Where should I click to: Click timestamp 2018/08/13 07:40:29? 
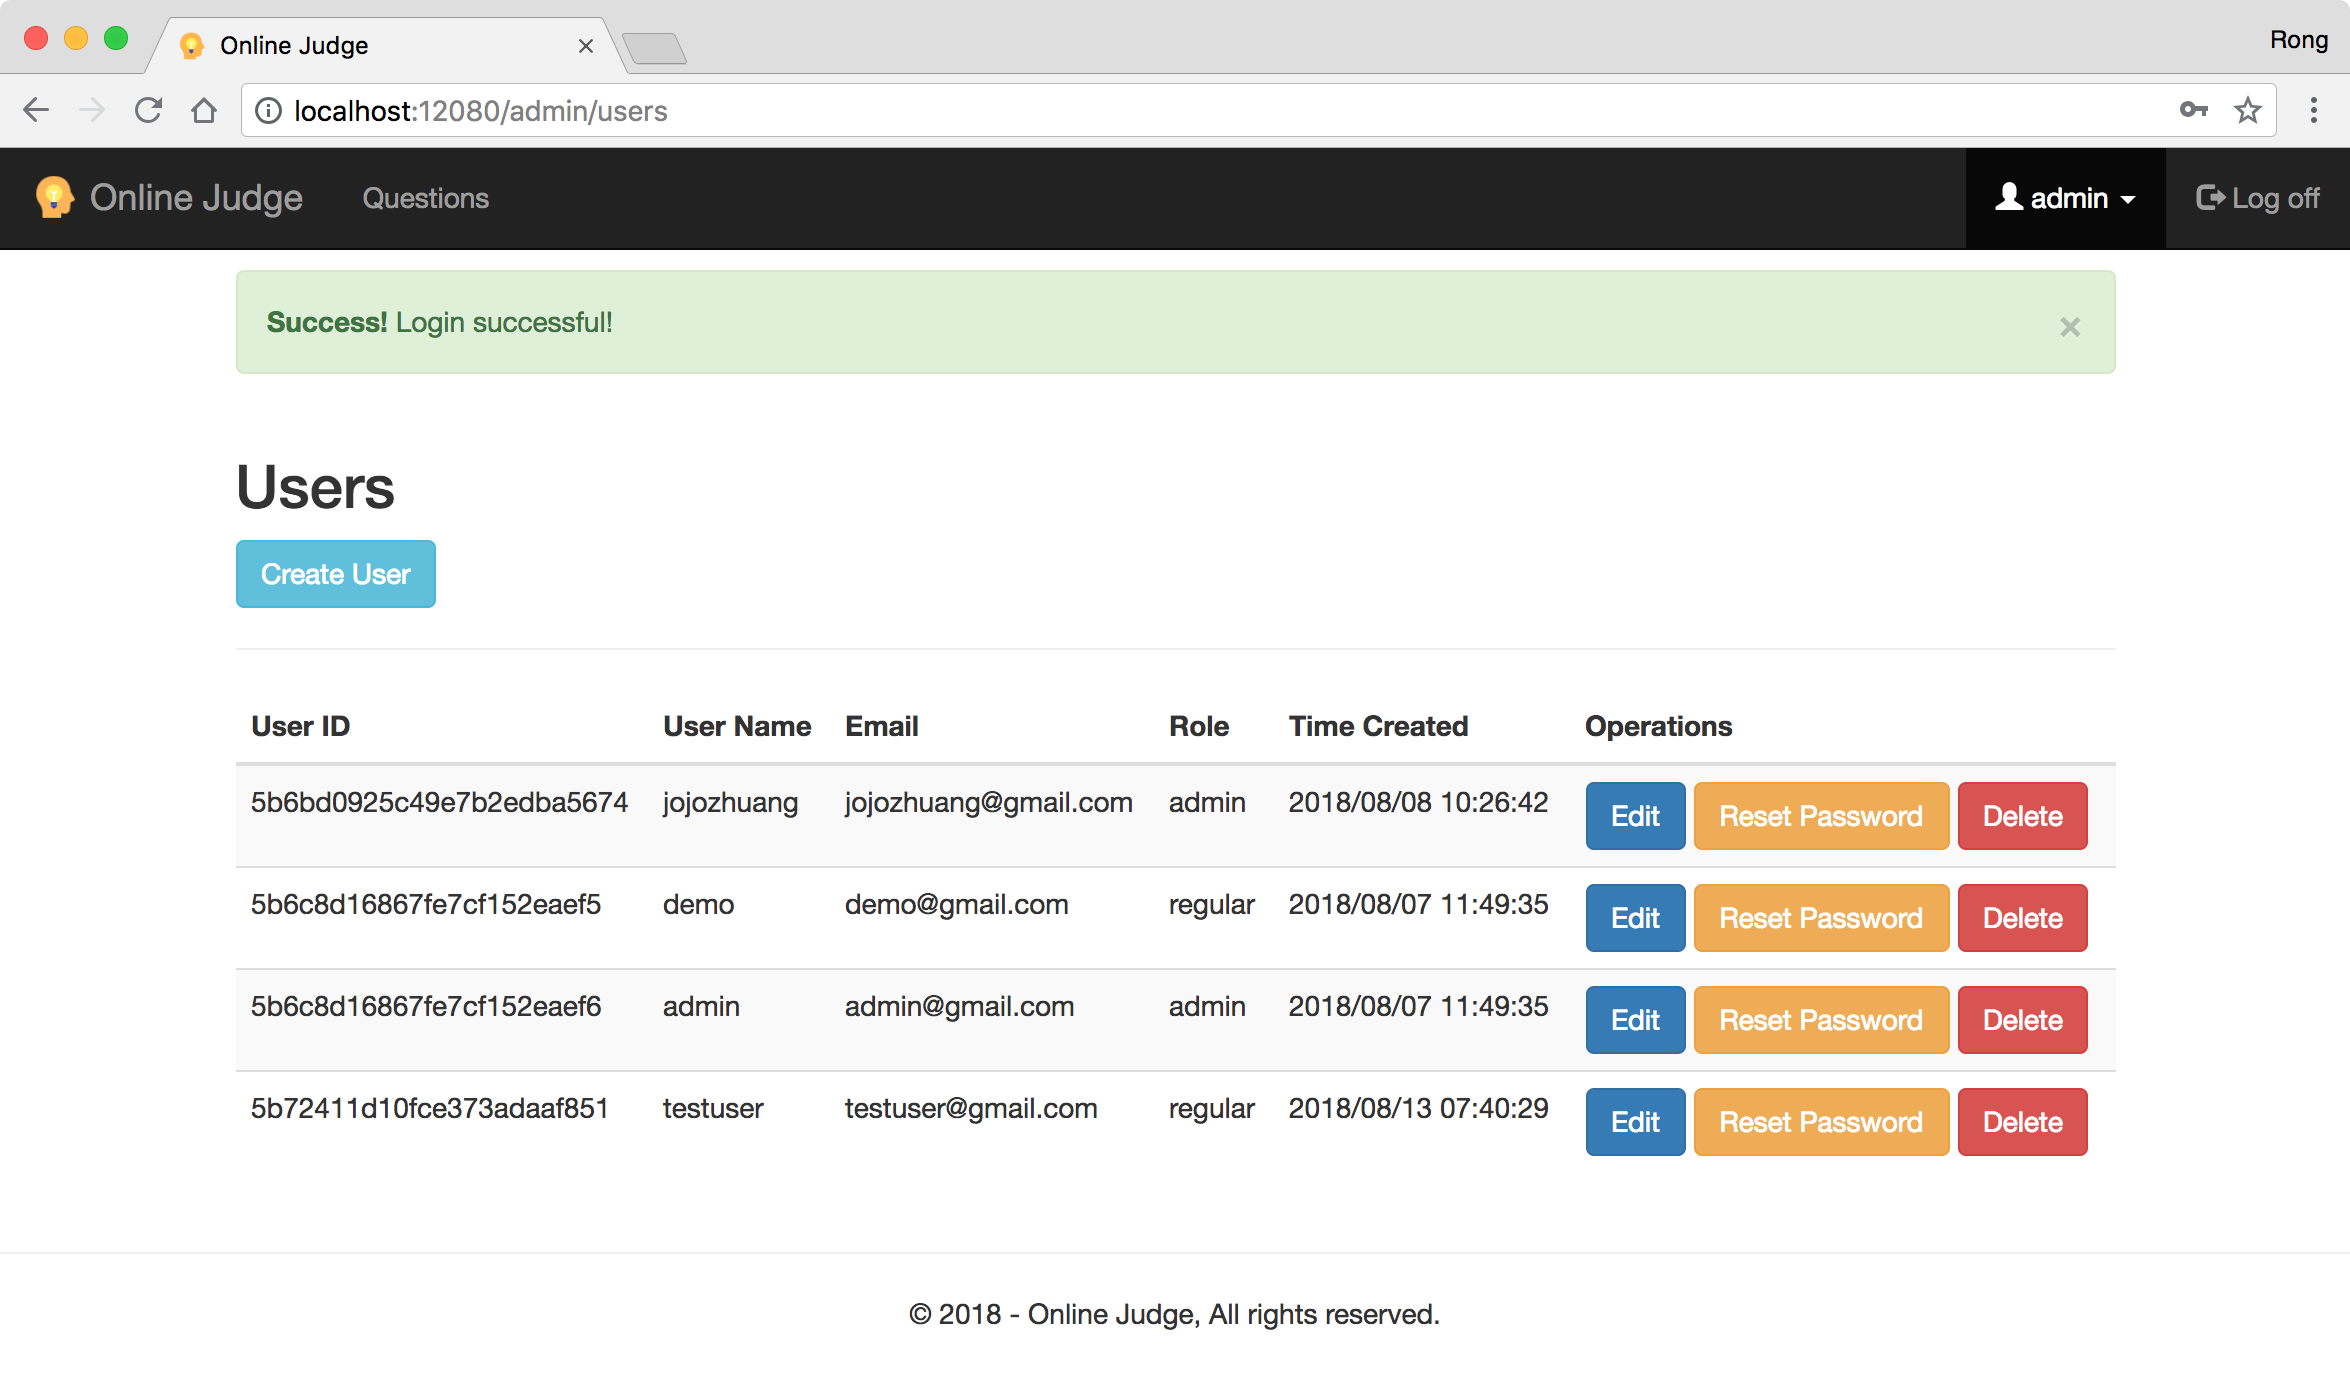[x=1418, y=1108]
